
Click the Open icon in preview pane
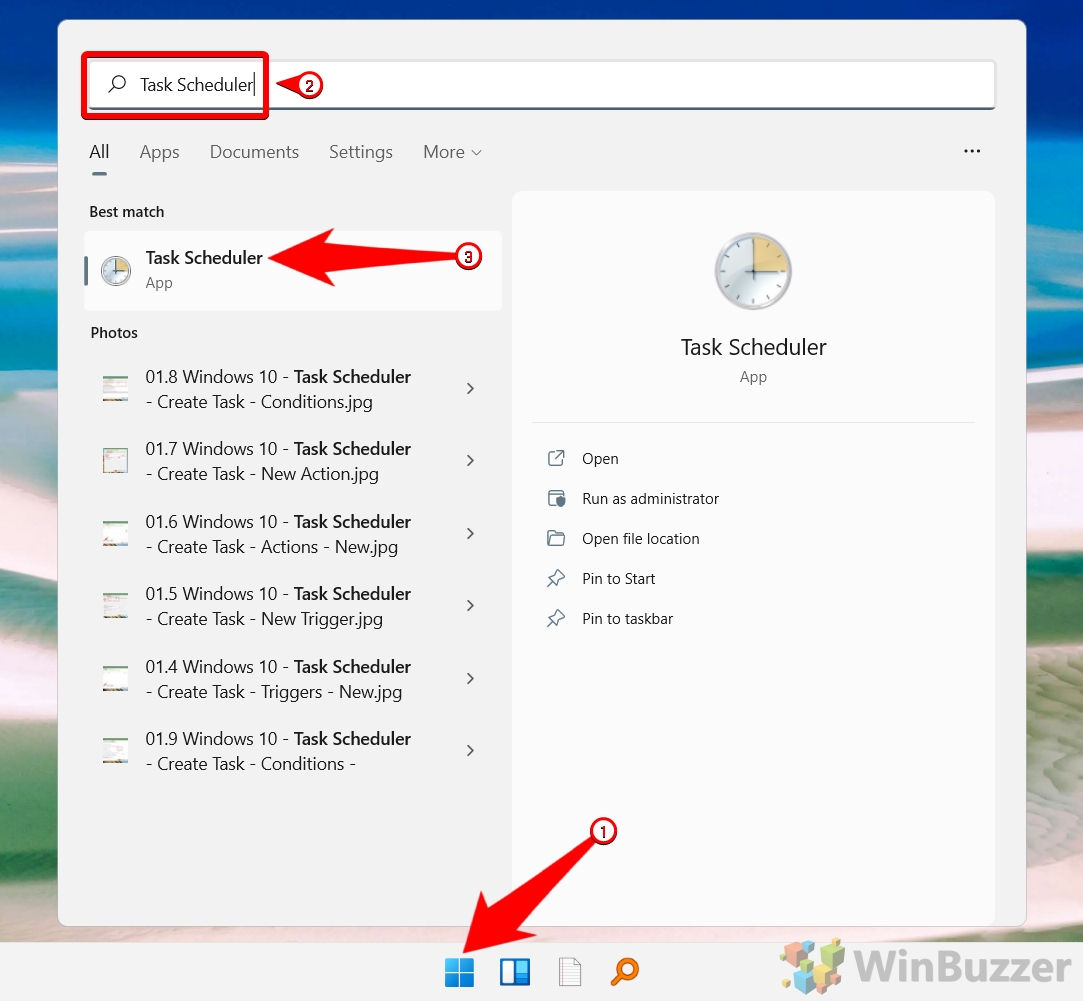pyautogui.click(x=556, y=458)
